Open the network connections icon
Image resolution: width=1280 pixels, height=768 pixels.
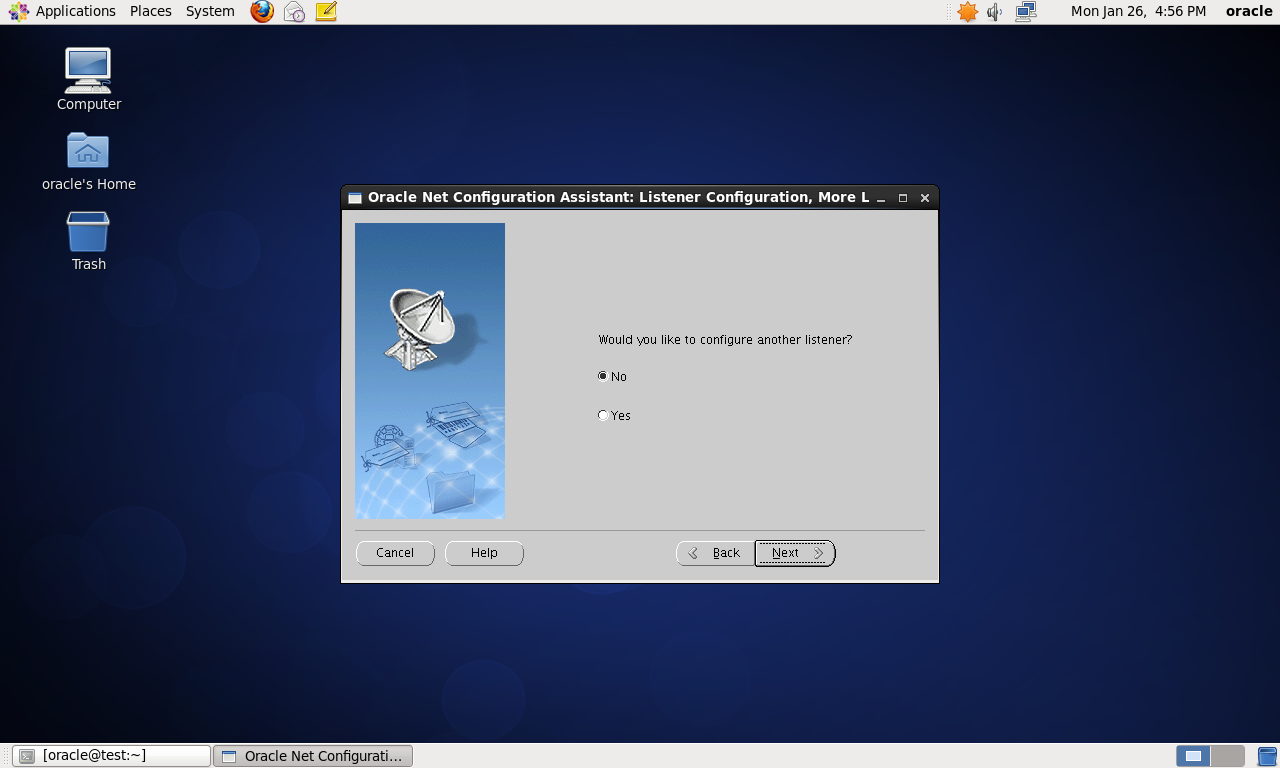pos(1026,12)
